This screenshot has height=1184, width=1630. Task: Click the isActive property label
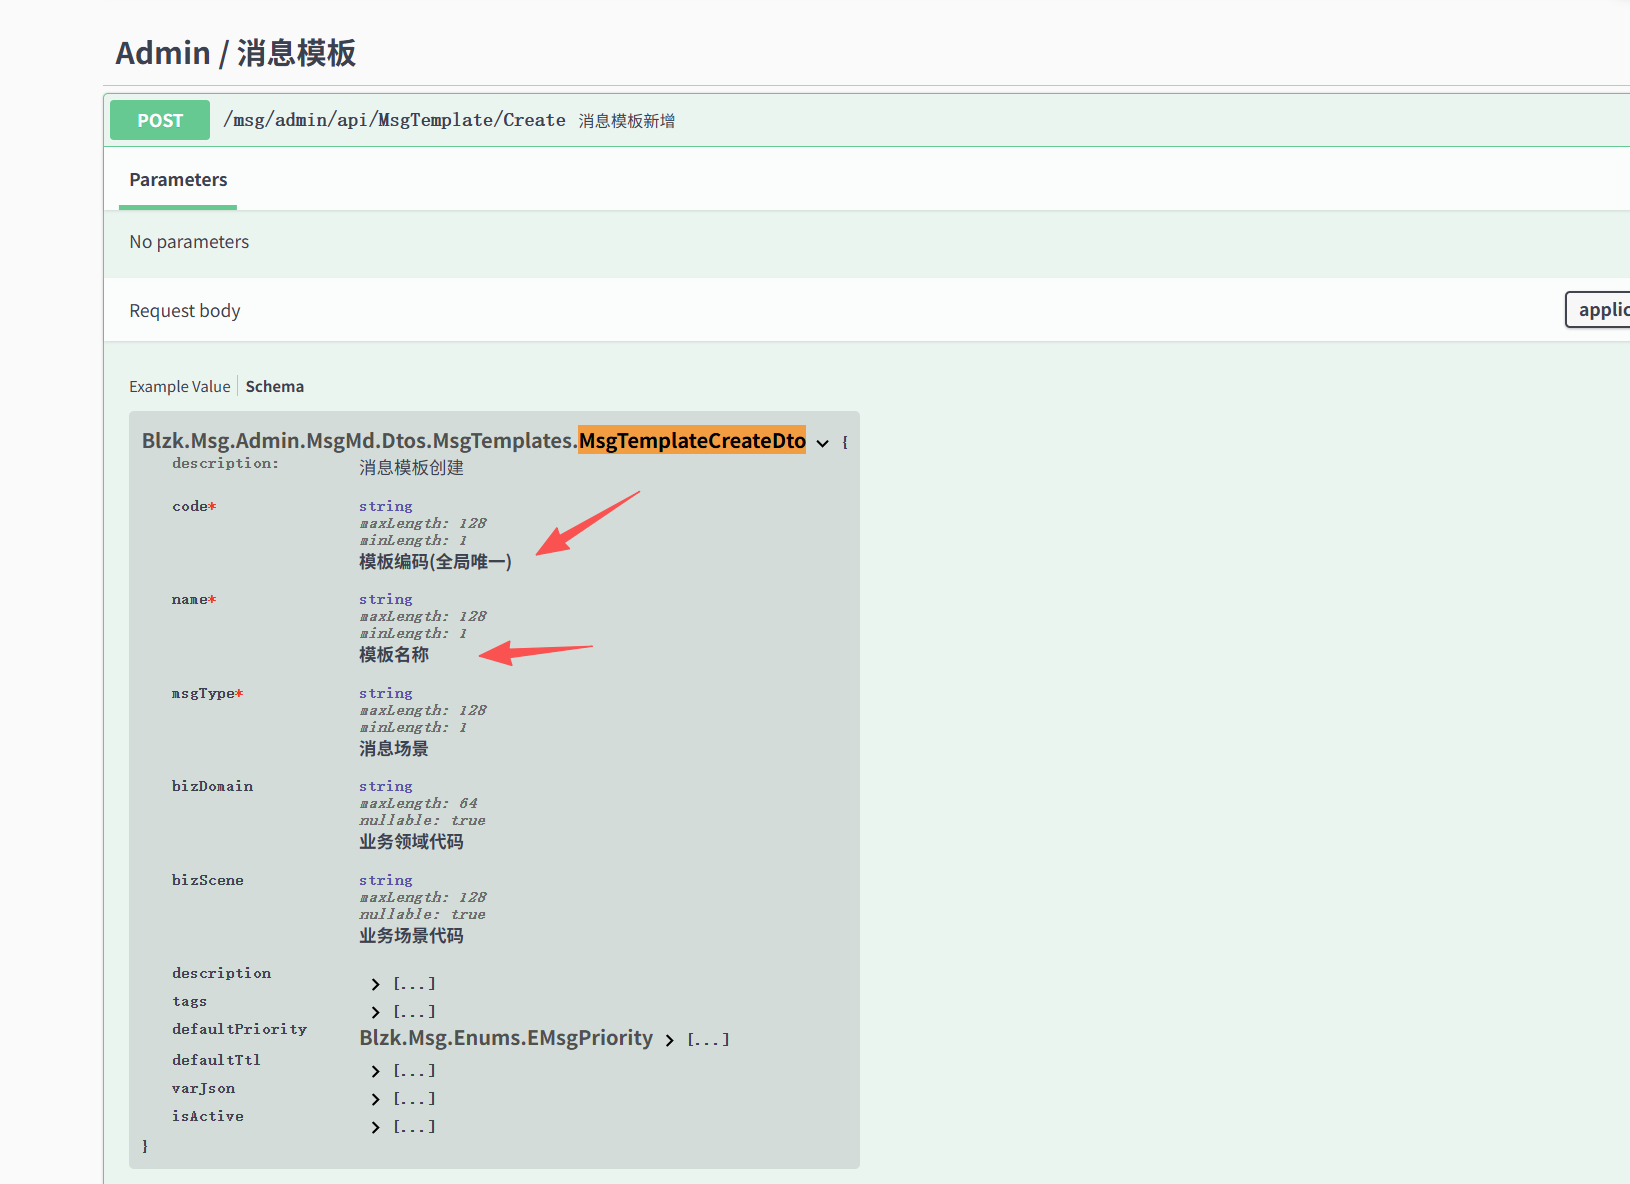(207, 1117)
